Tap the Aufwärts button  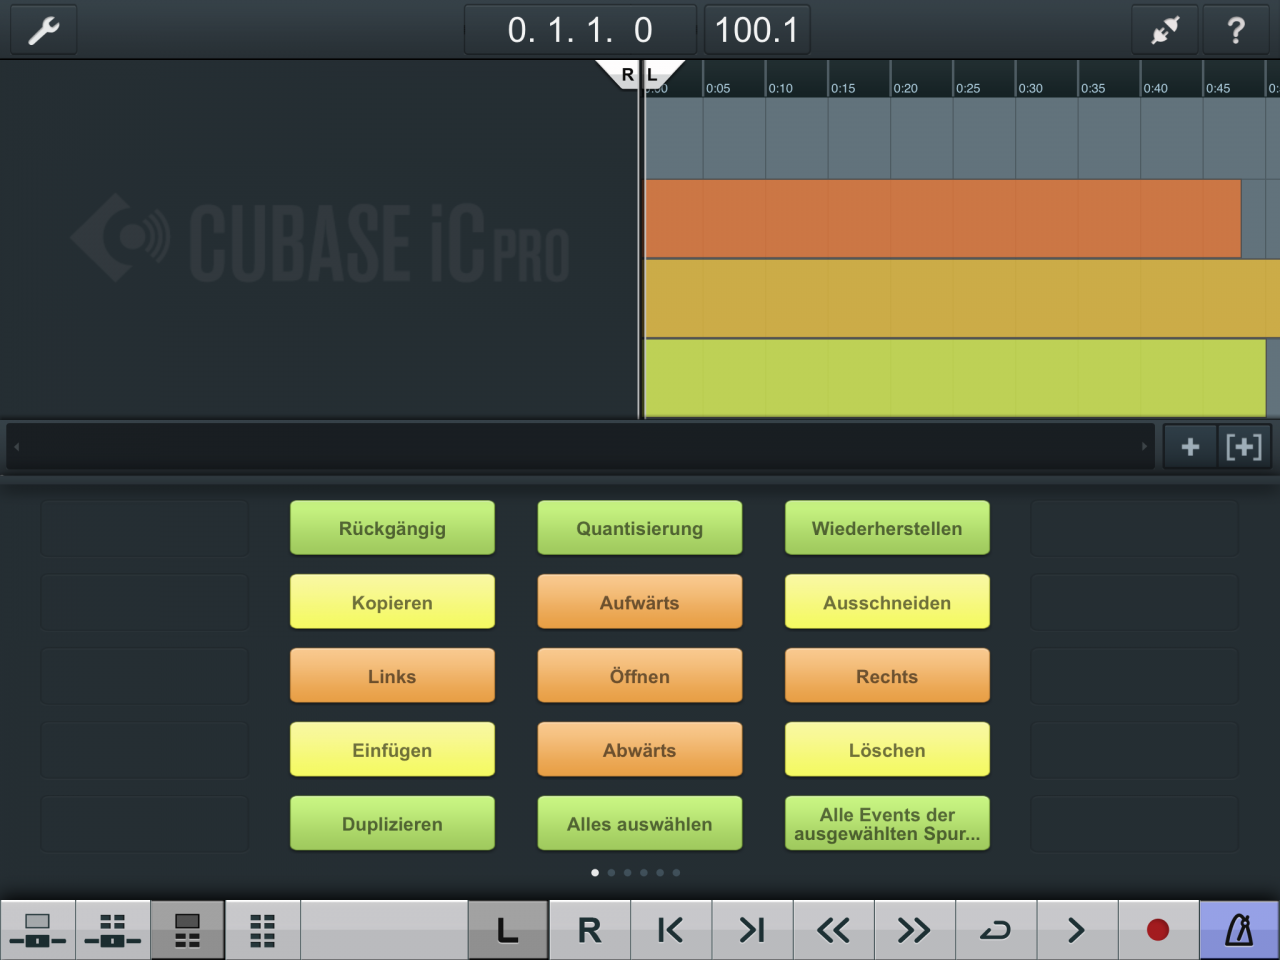(x=640, y=602)
